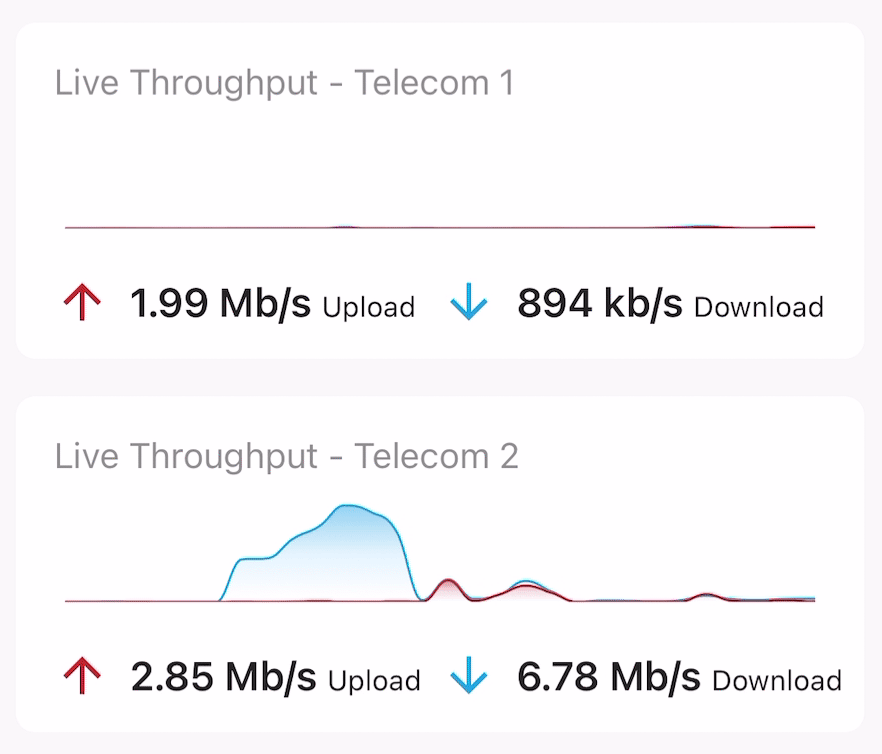The height and width of the screenshot is (754, 882).
Task: Click the red upload arrow for Telecom 1
Action: (x=82, y=302)
